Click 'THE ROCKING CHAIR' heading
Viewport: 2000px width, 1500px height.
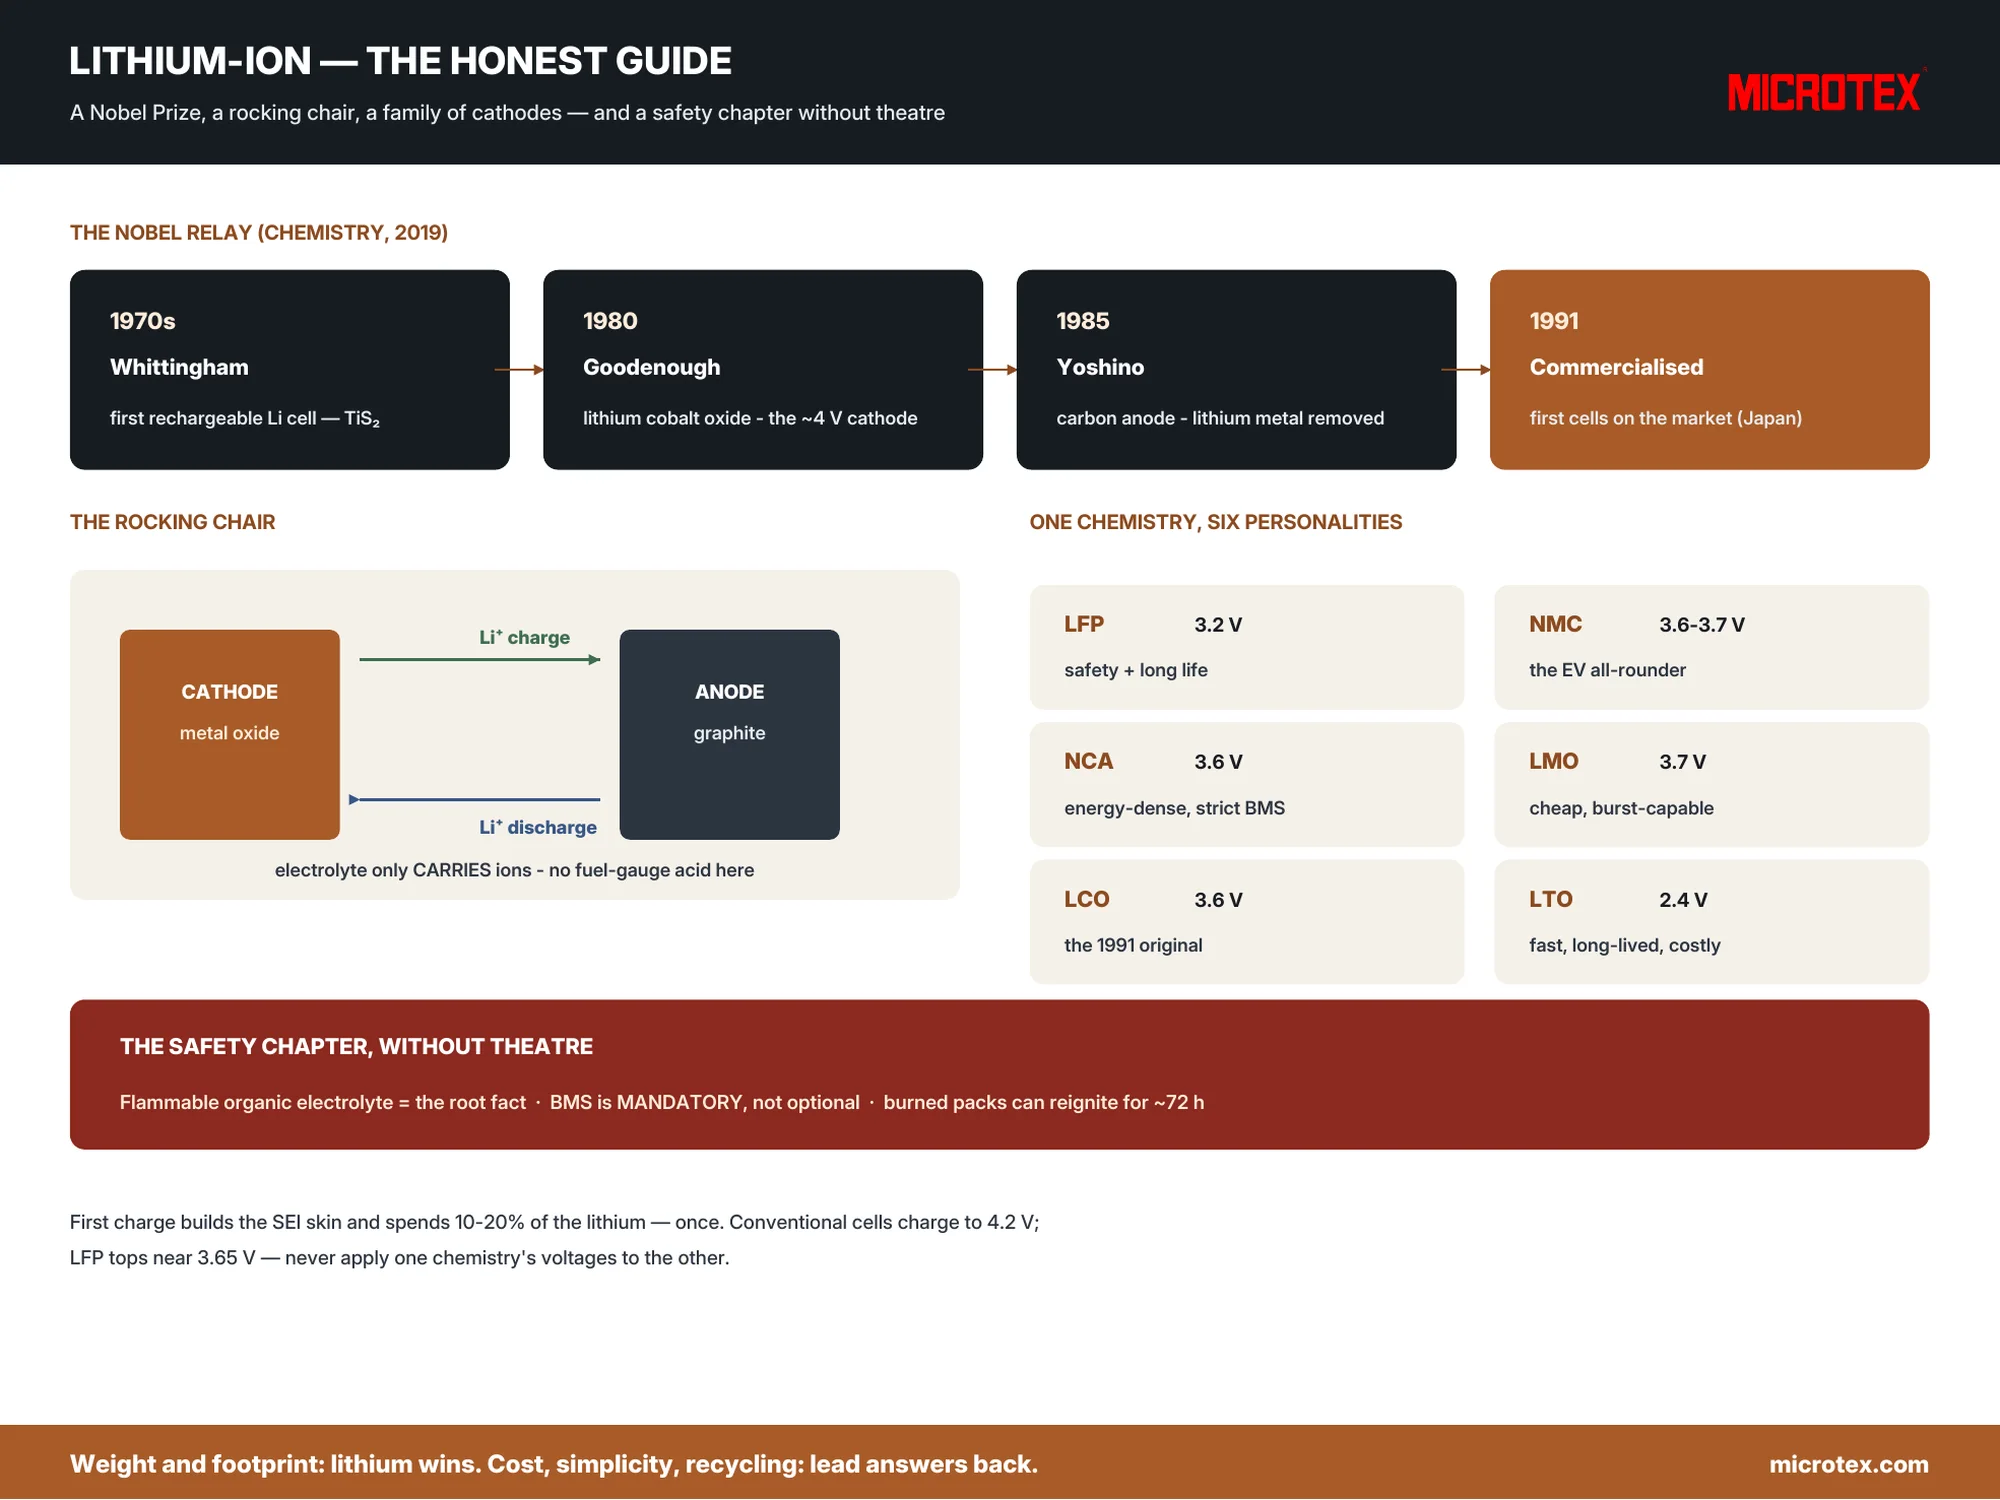pos(172,522)
